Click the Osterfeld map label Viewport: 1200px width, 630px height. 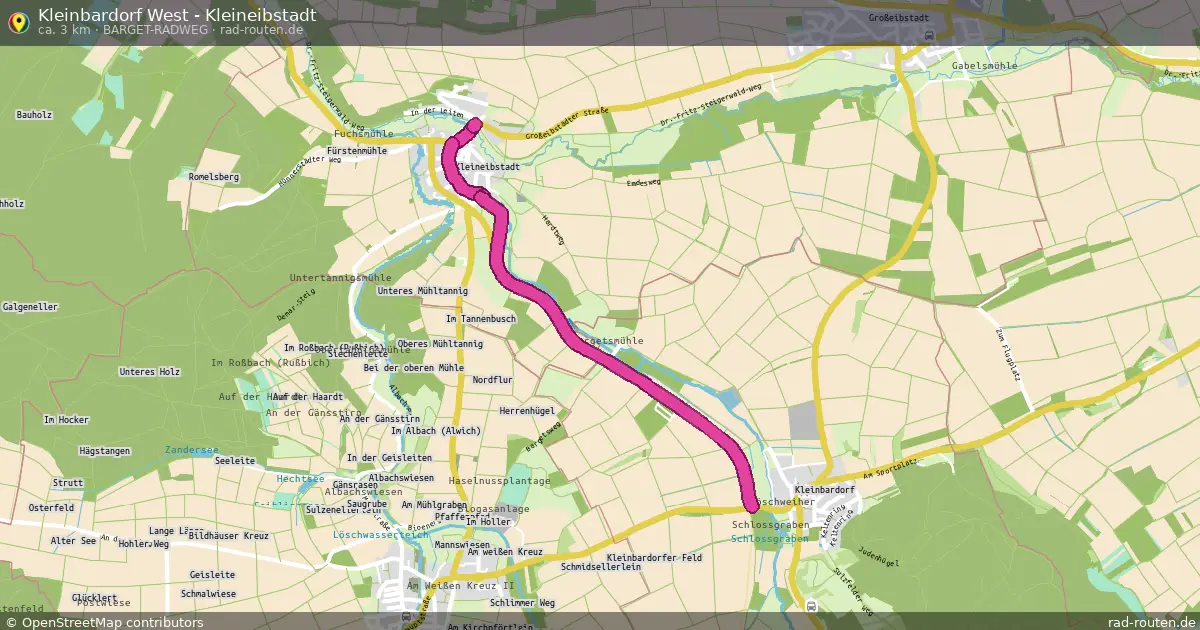pos(51,508)
